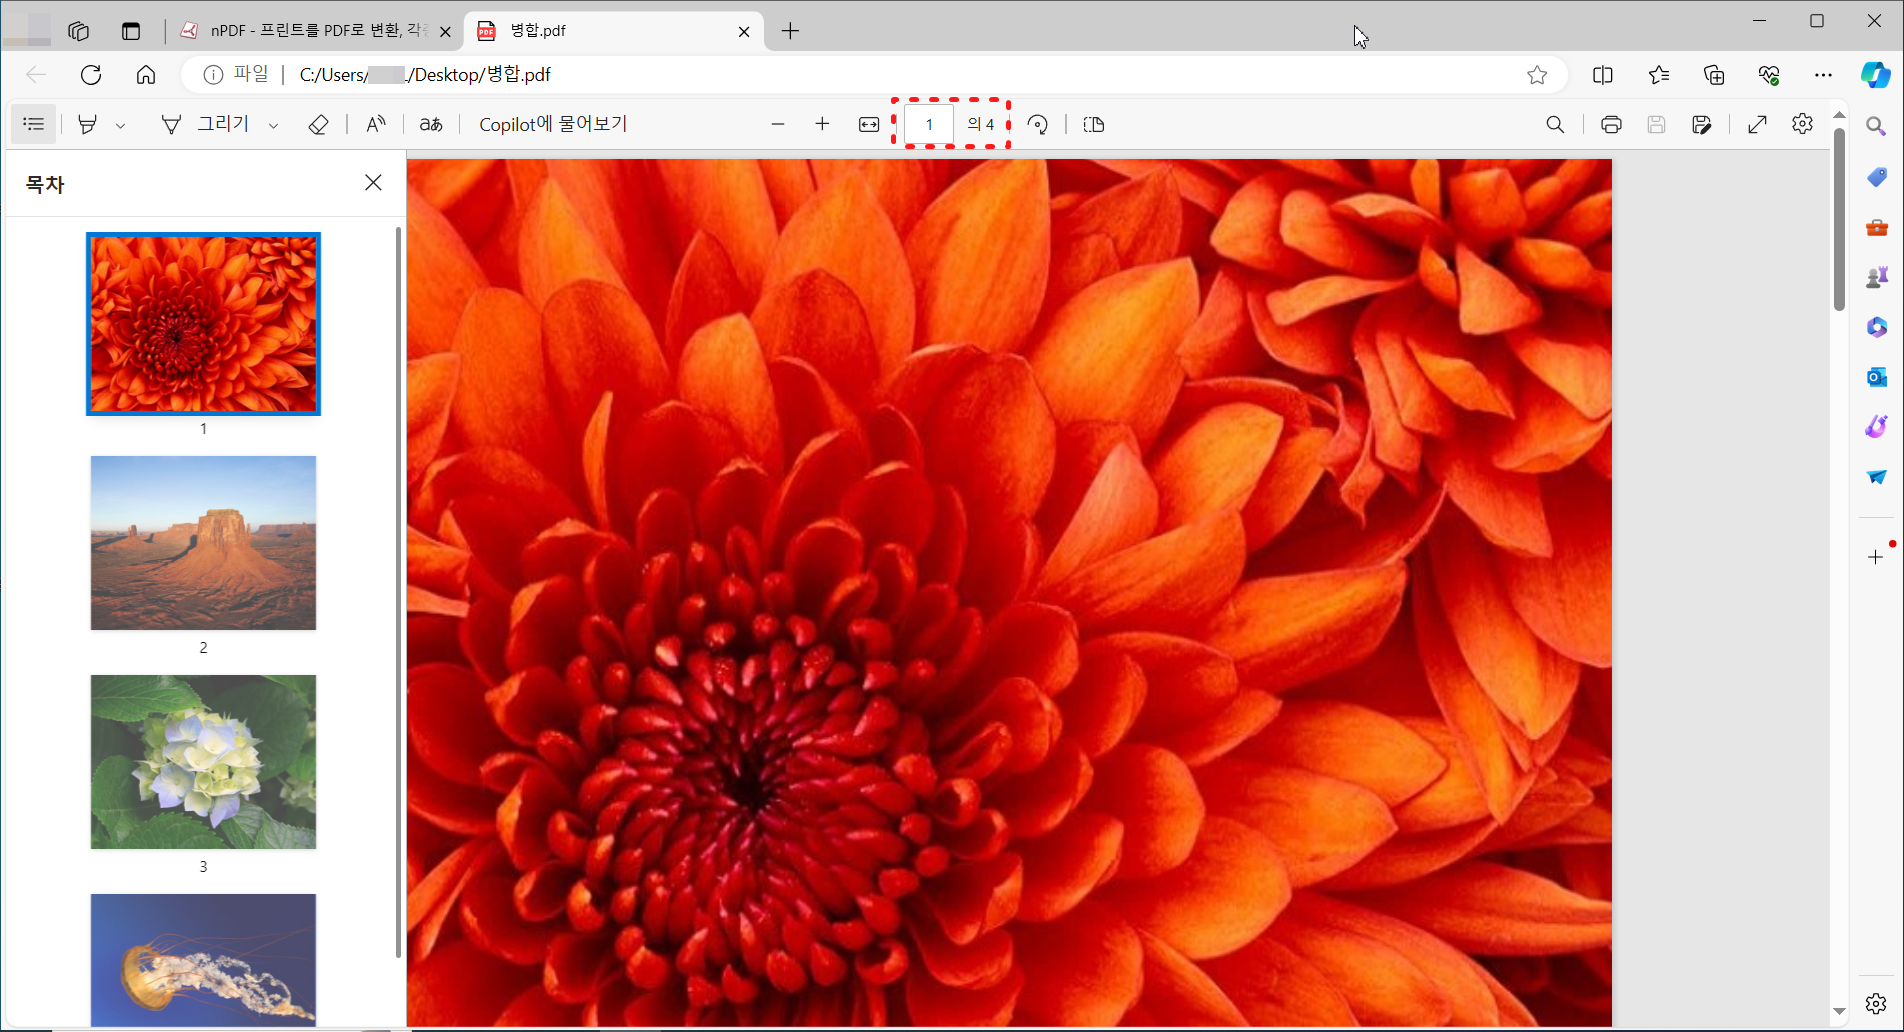Open the workspaces icon
Image resolution: width=1904 pixels, height=1032 pixels.
(x=78, y=31)
